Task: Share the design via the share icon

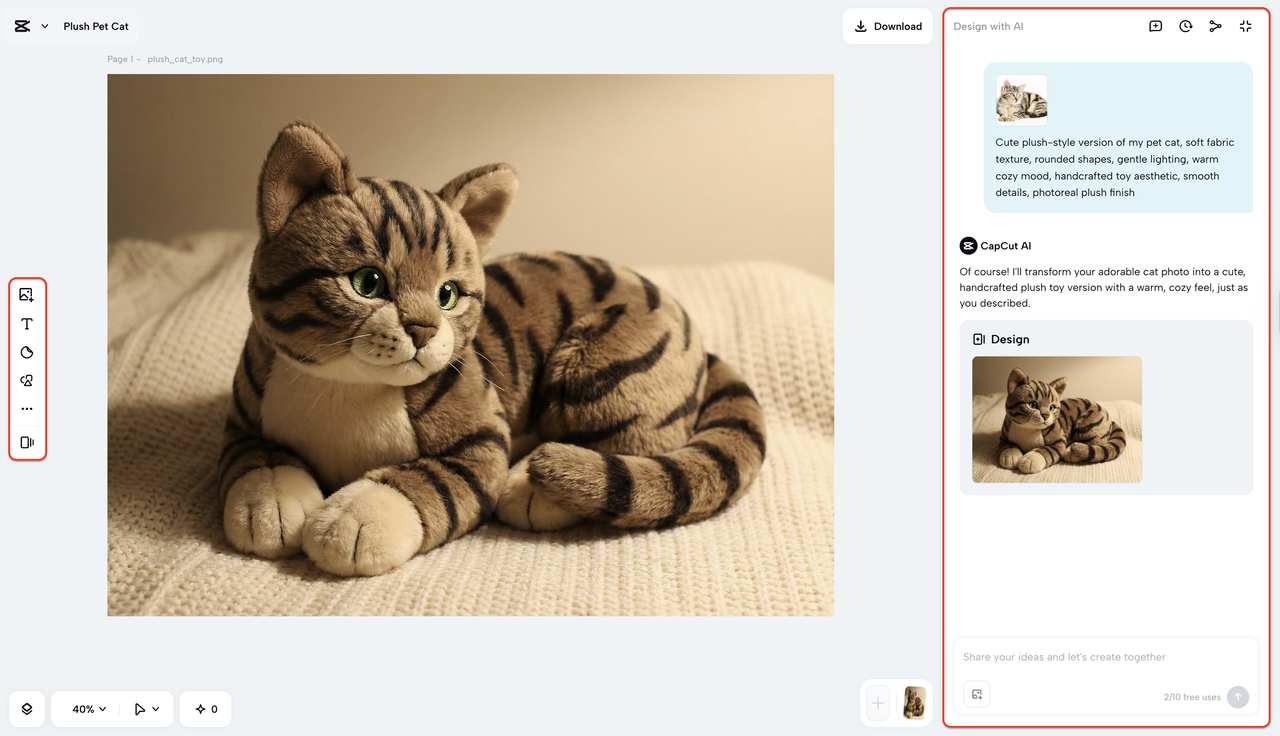Action: (1215, 26)
